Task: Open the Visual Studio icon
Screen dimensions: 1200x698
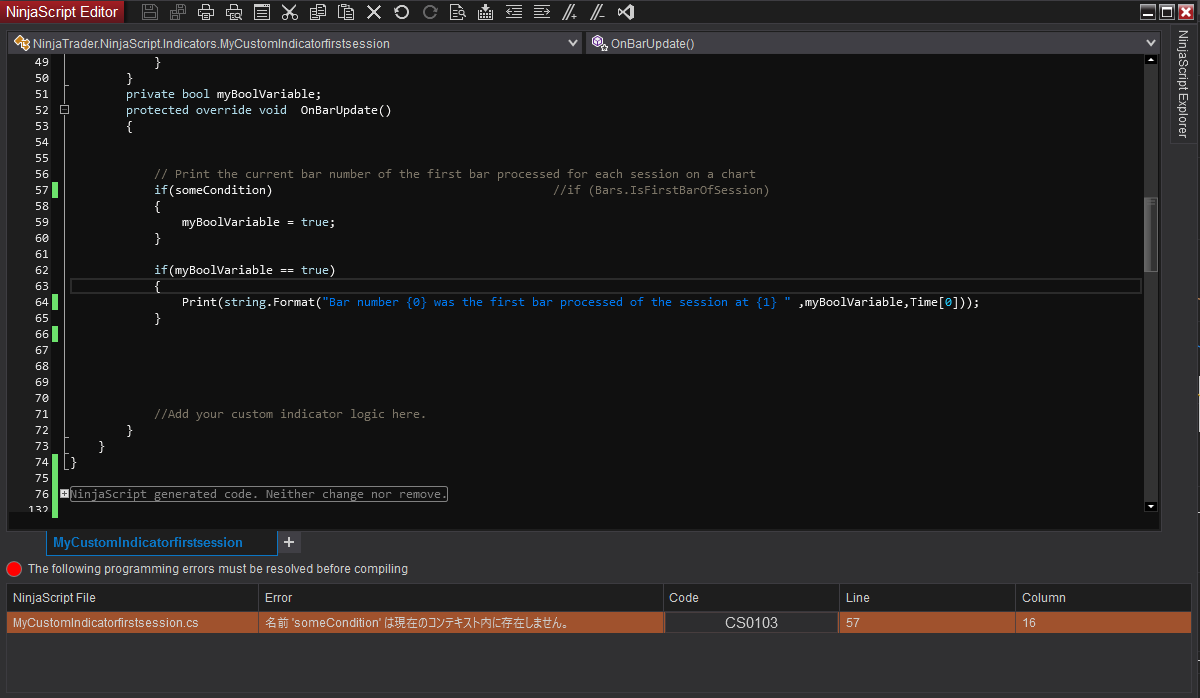Action: [626, 12]
